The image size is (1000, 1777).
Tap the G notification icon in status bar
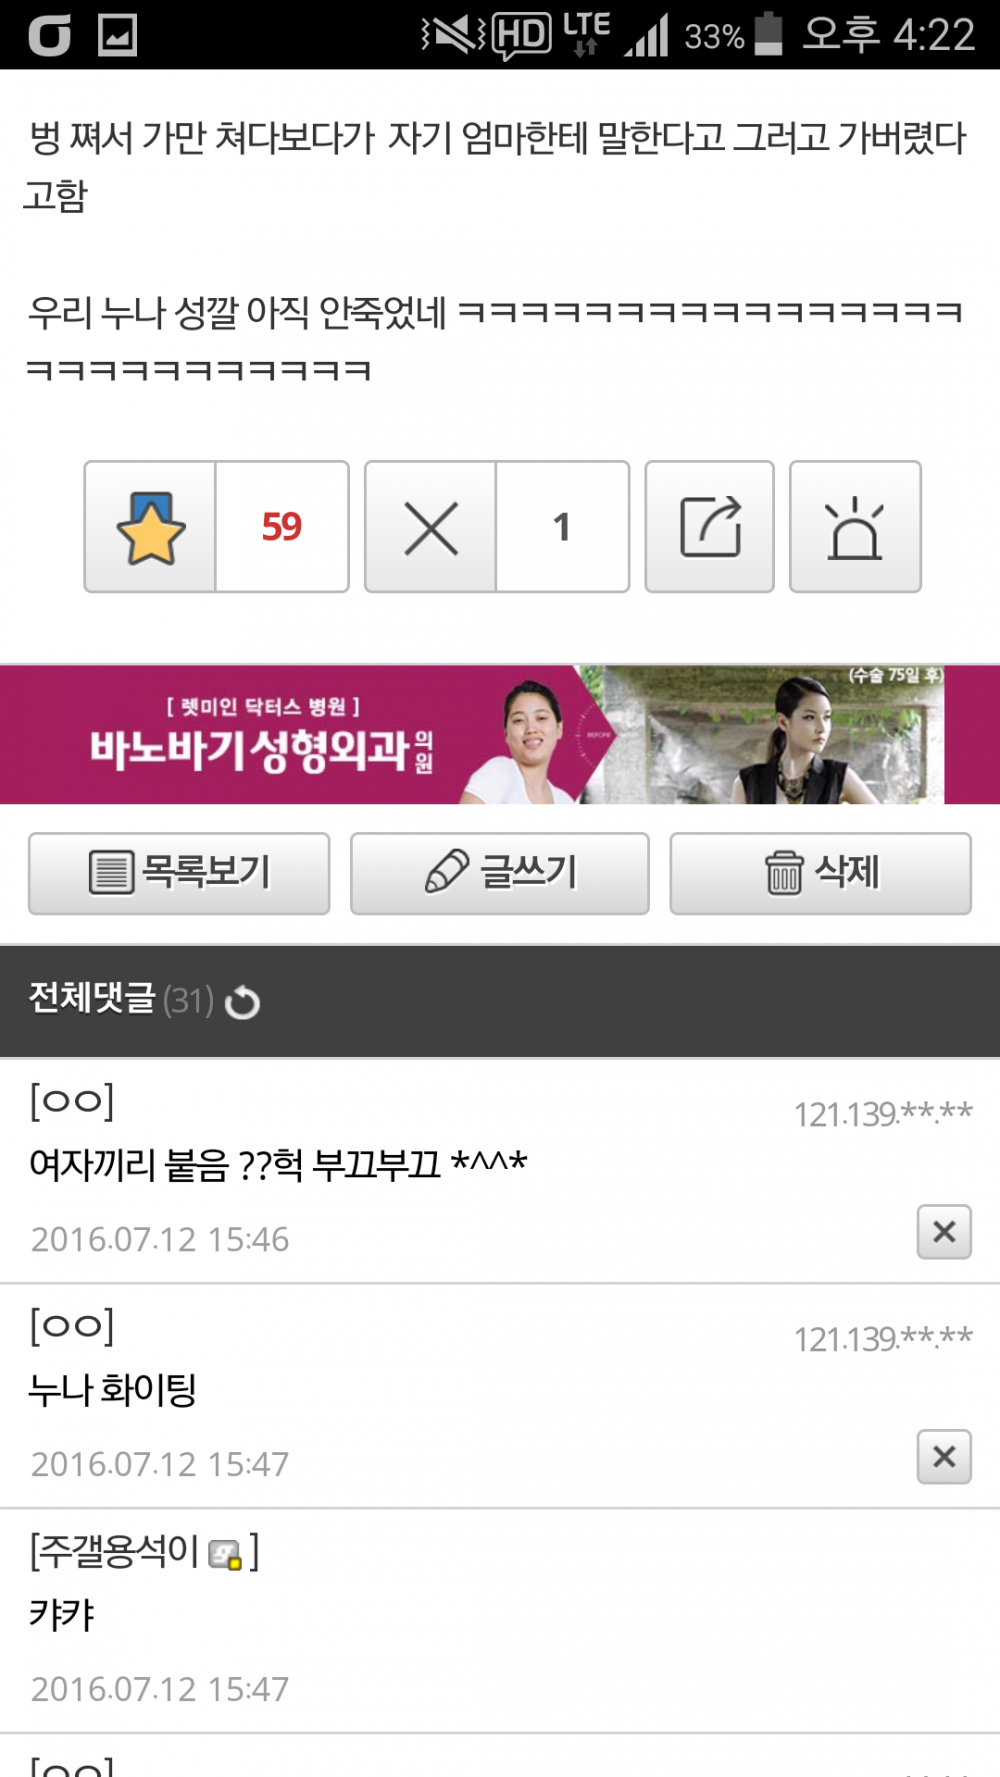49,36
